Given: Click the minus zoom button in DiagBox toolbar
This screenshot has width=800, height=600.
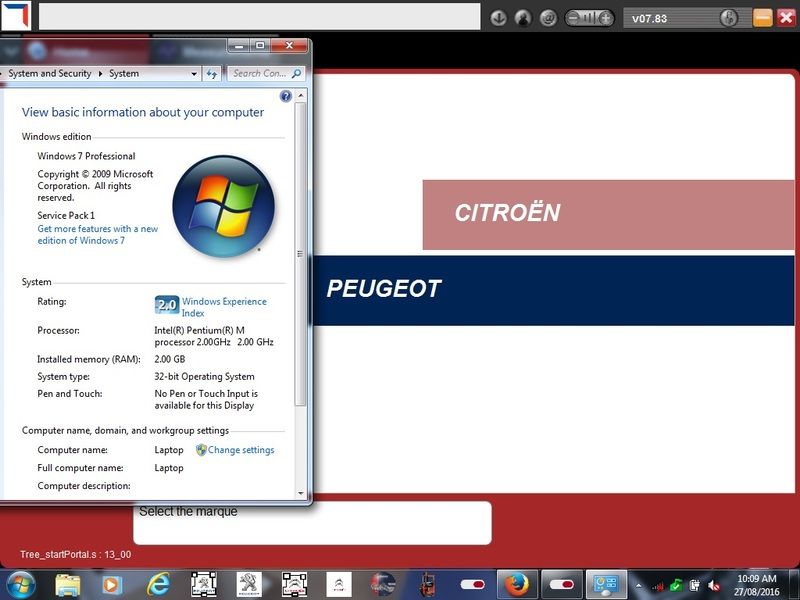Looking at the screenshot, I should pyautogui.click(x=573, y=18).
